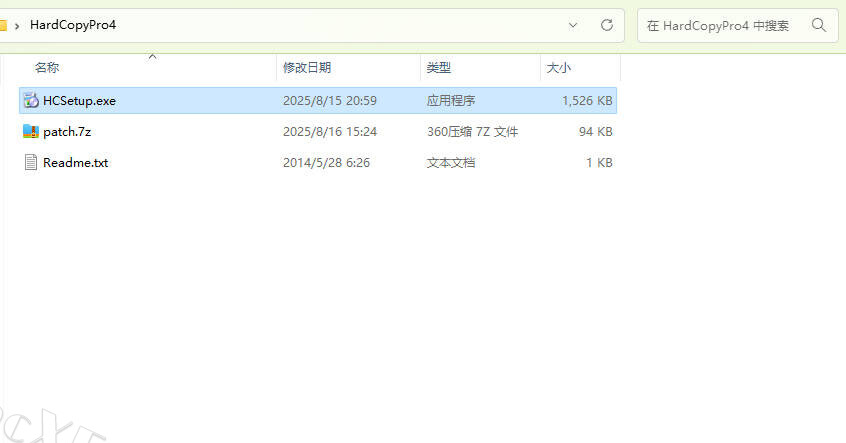This screenshot has width=846, height=443.
Task: Click the 360压缩 7Z 文件 type cell
Action: coord(472,132)
